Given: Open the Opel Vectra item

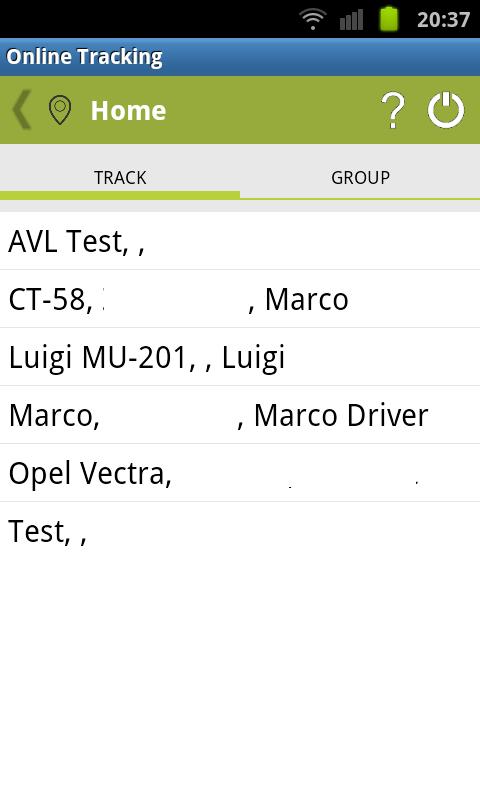Looking at the screenshot, I should pyautogui.click(x=240, y=473).
